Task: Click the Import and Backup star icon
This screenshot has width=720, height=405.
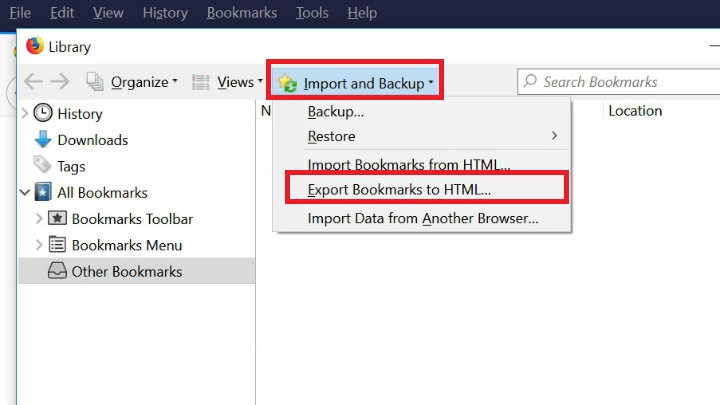Action: point(288,83)
